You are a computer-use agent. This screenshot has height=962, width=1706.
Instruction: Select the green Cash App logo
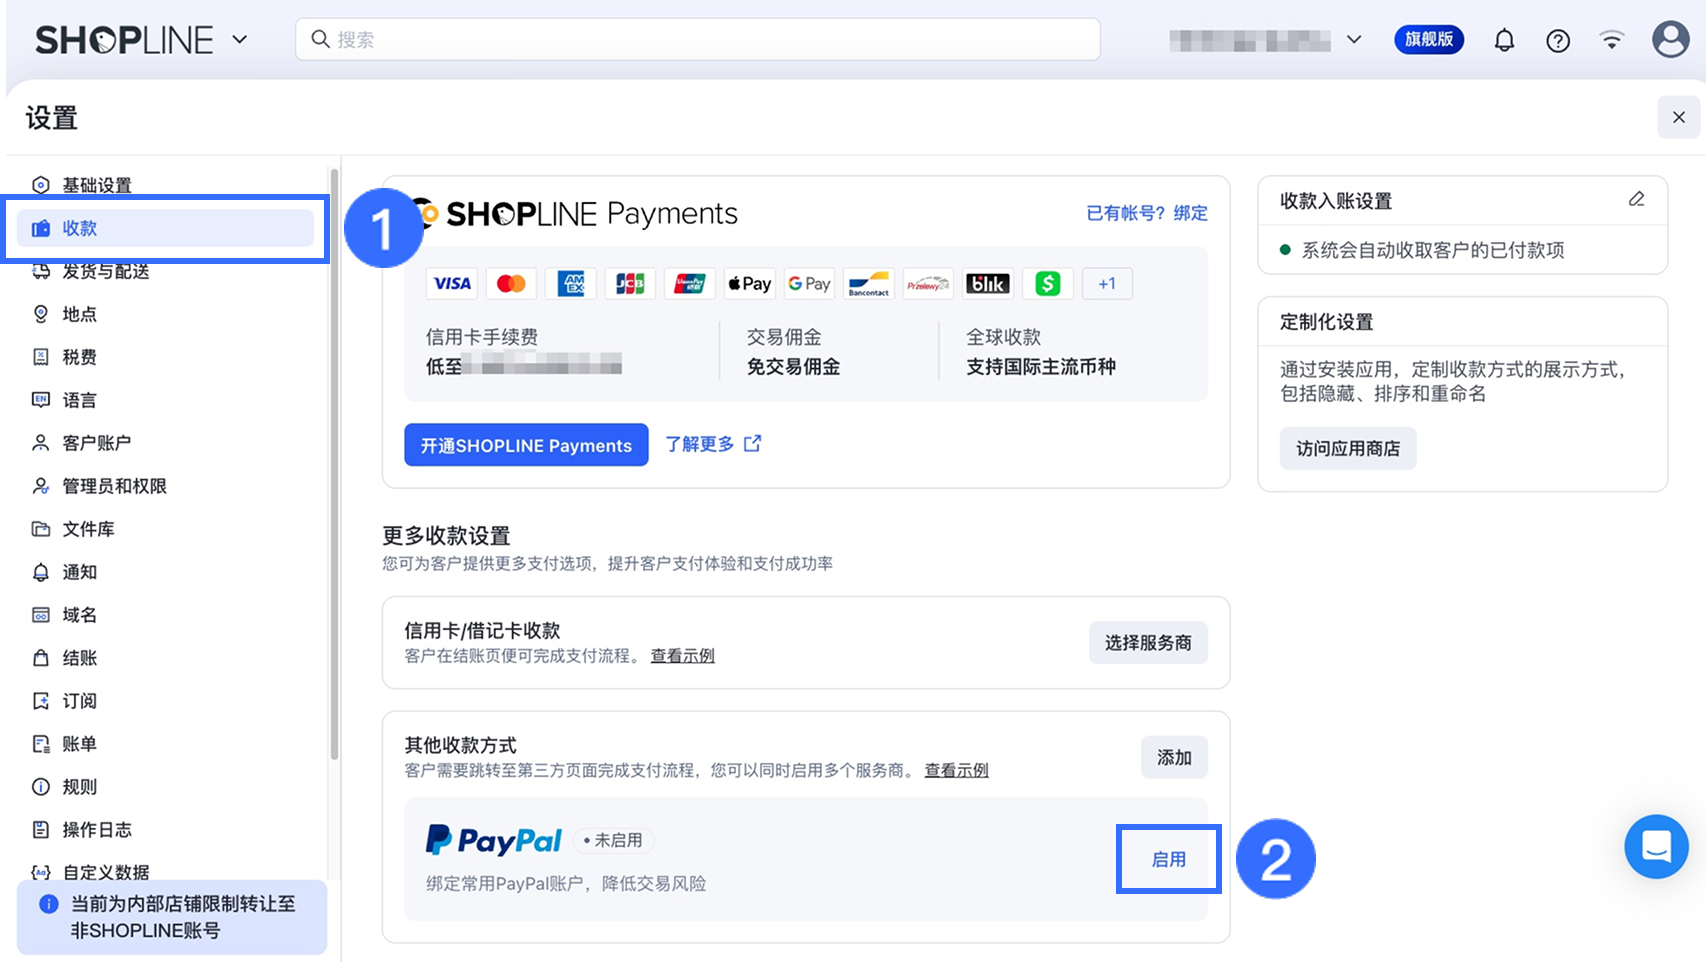click(1047, 284)
